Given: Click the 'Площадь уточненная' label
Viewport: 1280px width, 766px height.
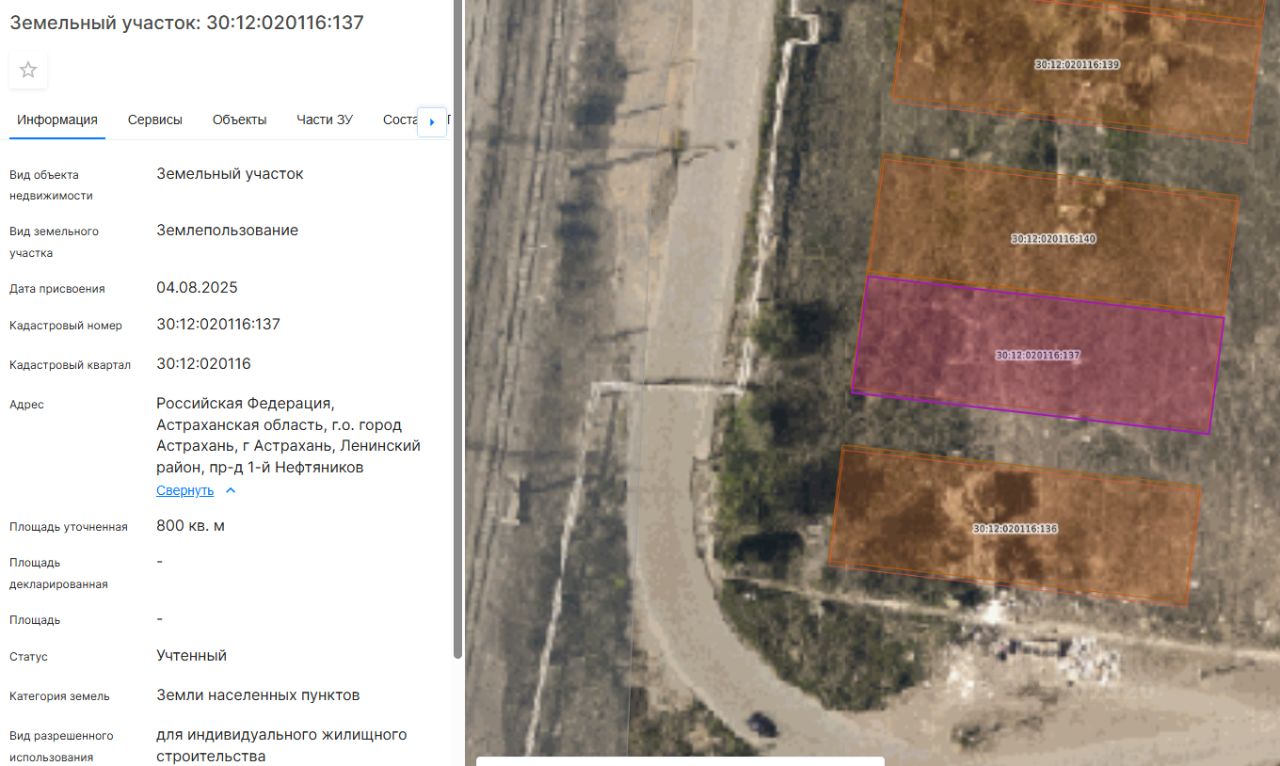Looking at the screenshot, I should coord(68,527).
